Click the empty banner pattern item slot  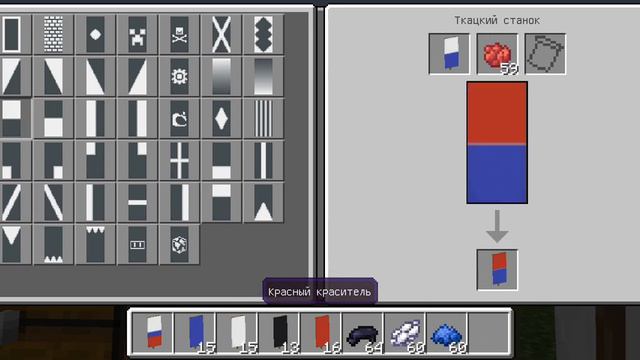[x=545, y=54]
